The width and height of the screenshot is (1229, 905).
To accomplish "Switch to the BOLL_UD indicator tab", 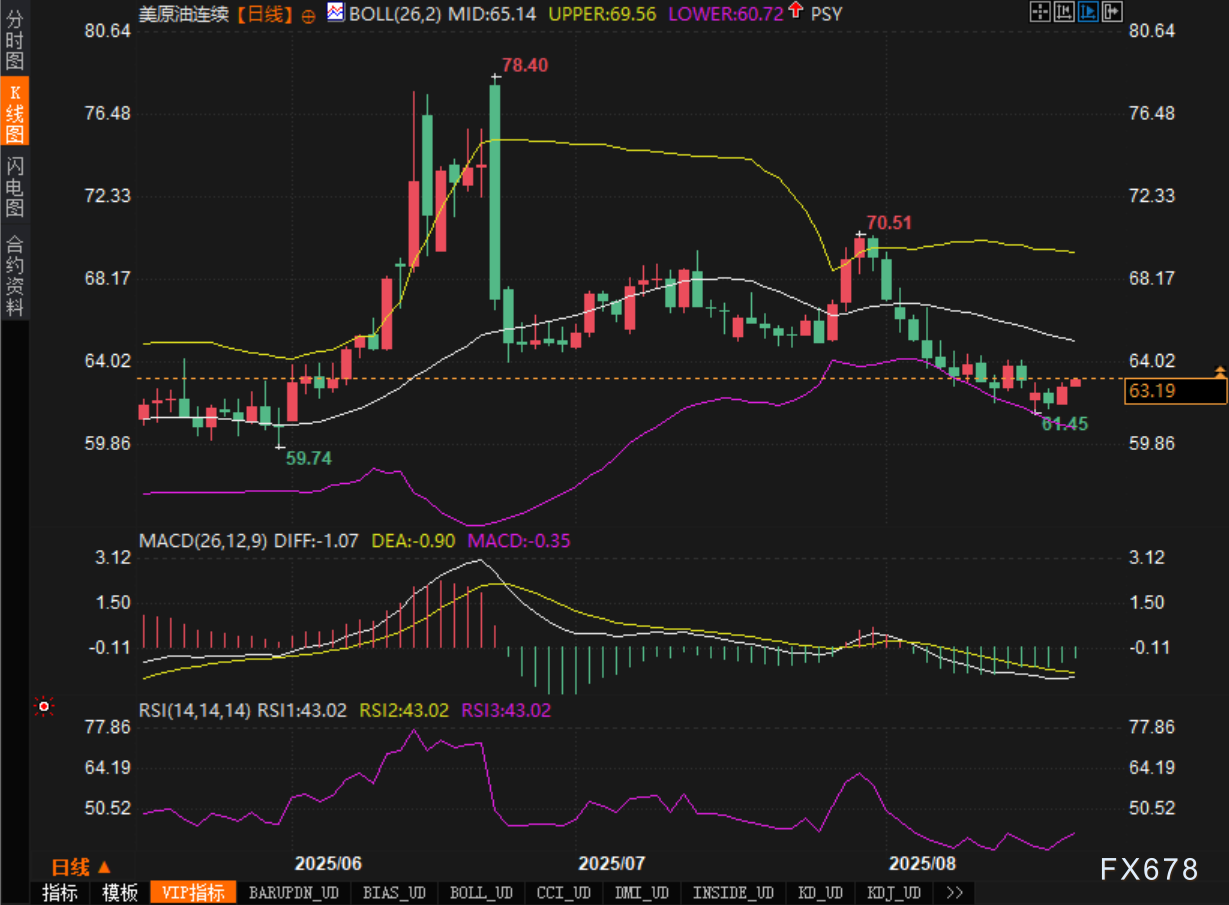I will pyautogui.click(x=481, y=893).
